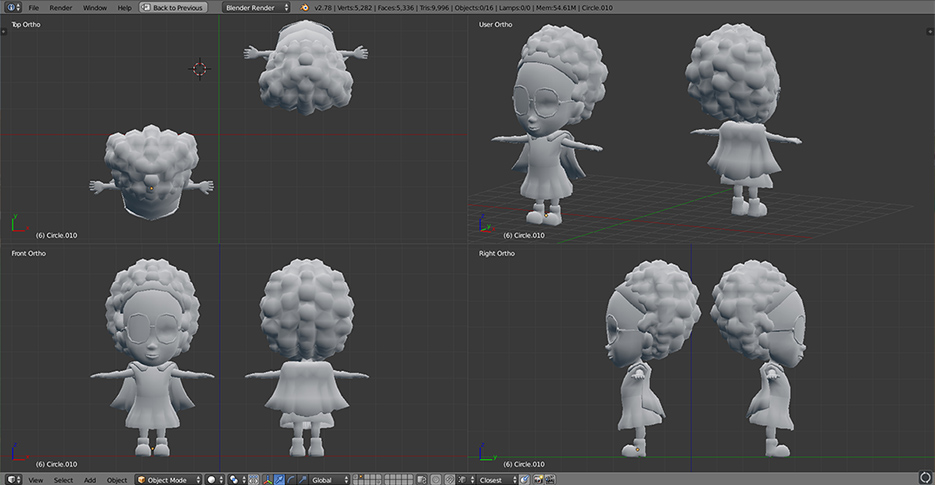
Task: Open the Object Mode dropdown
Action: (x=167, y=480)
